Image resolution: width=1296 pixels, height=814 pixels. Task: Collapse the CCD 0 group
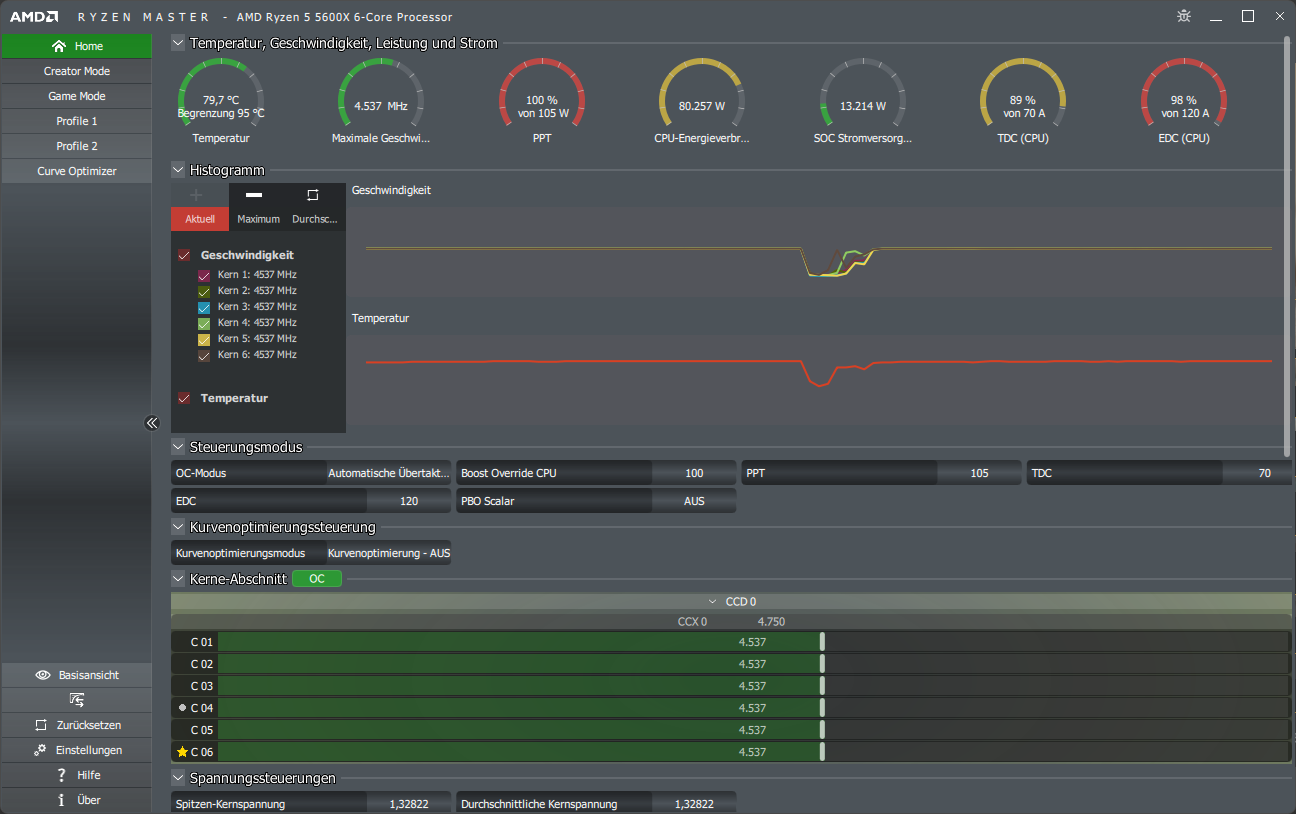point(713,602)
